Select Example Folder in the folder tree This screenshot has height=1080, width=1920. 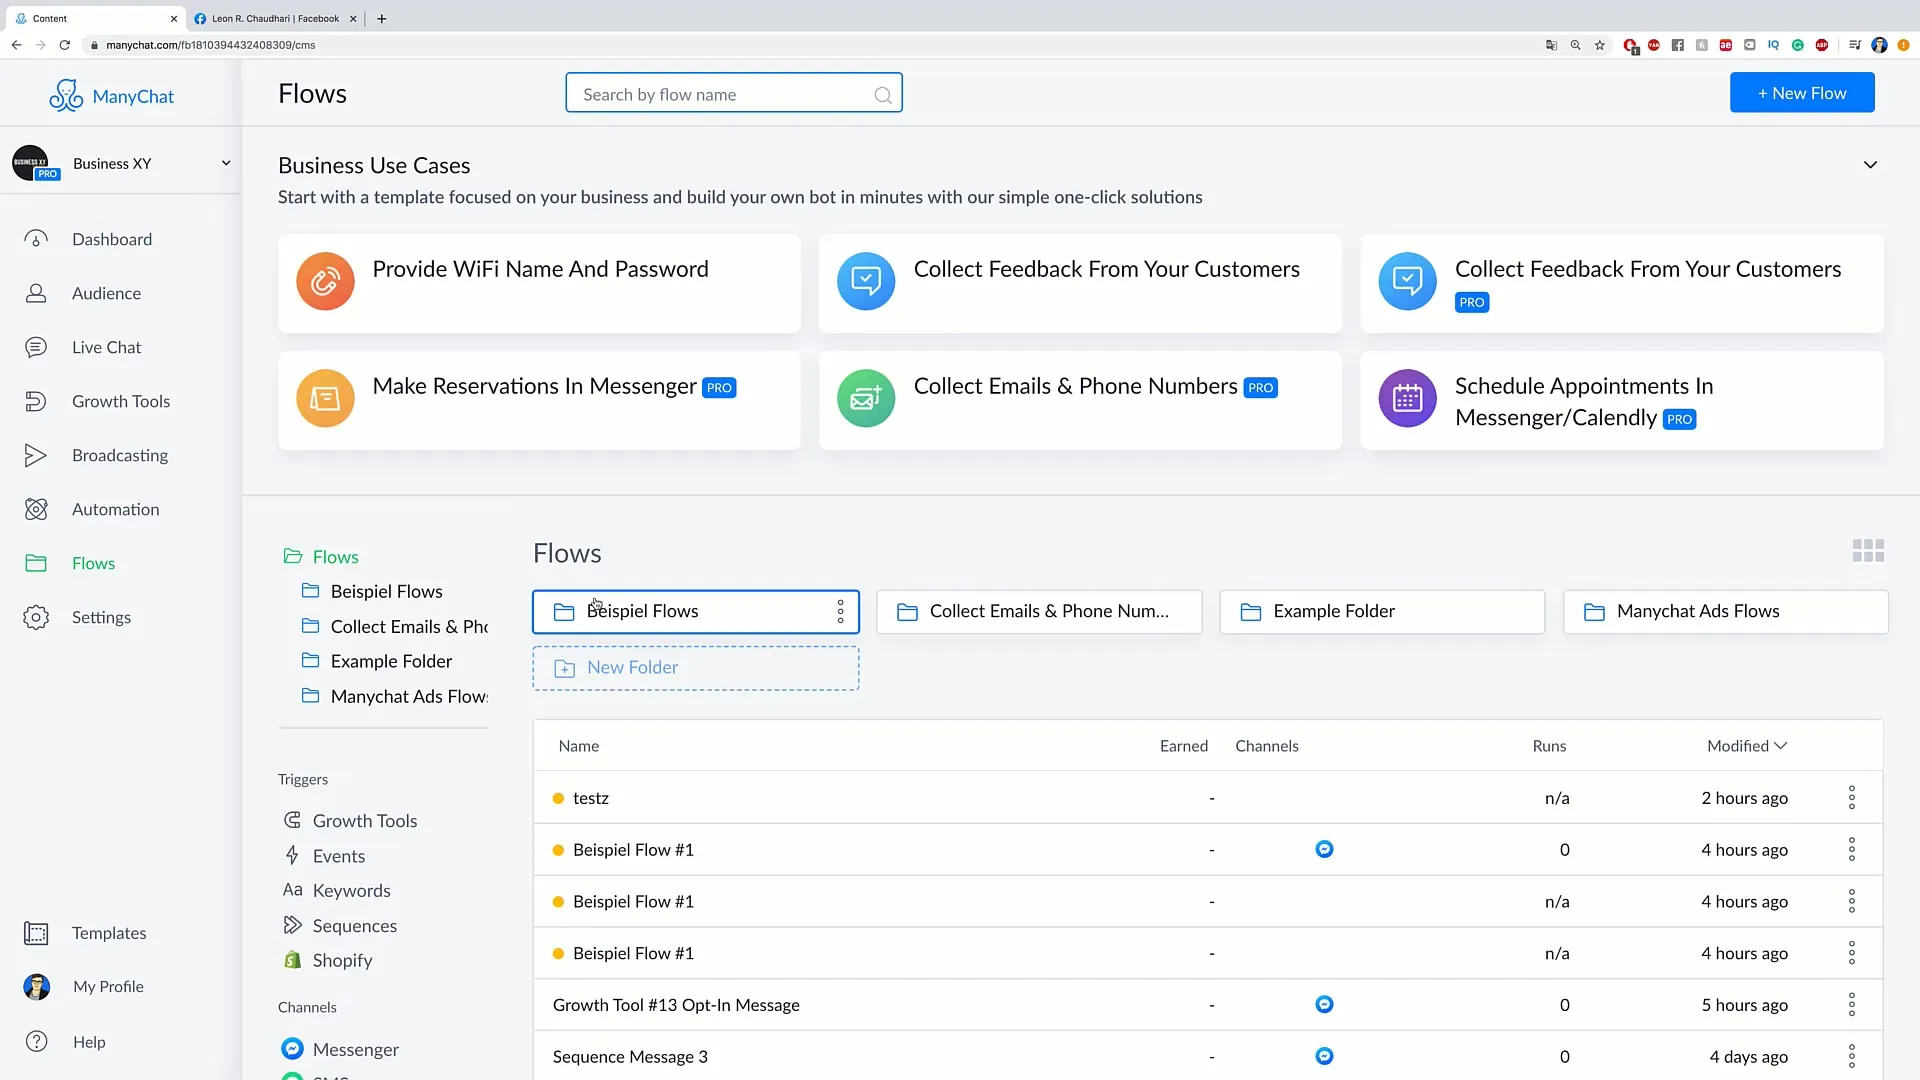[391, 661]
